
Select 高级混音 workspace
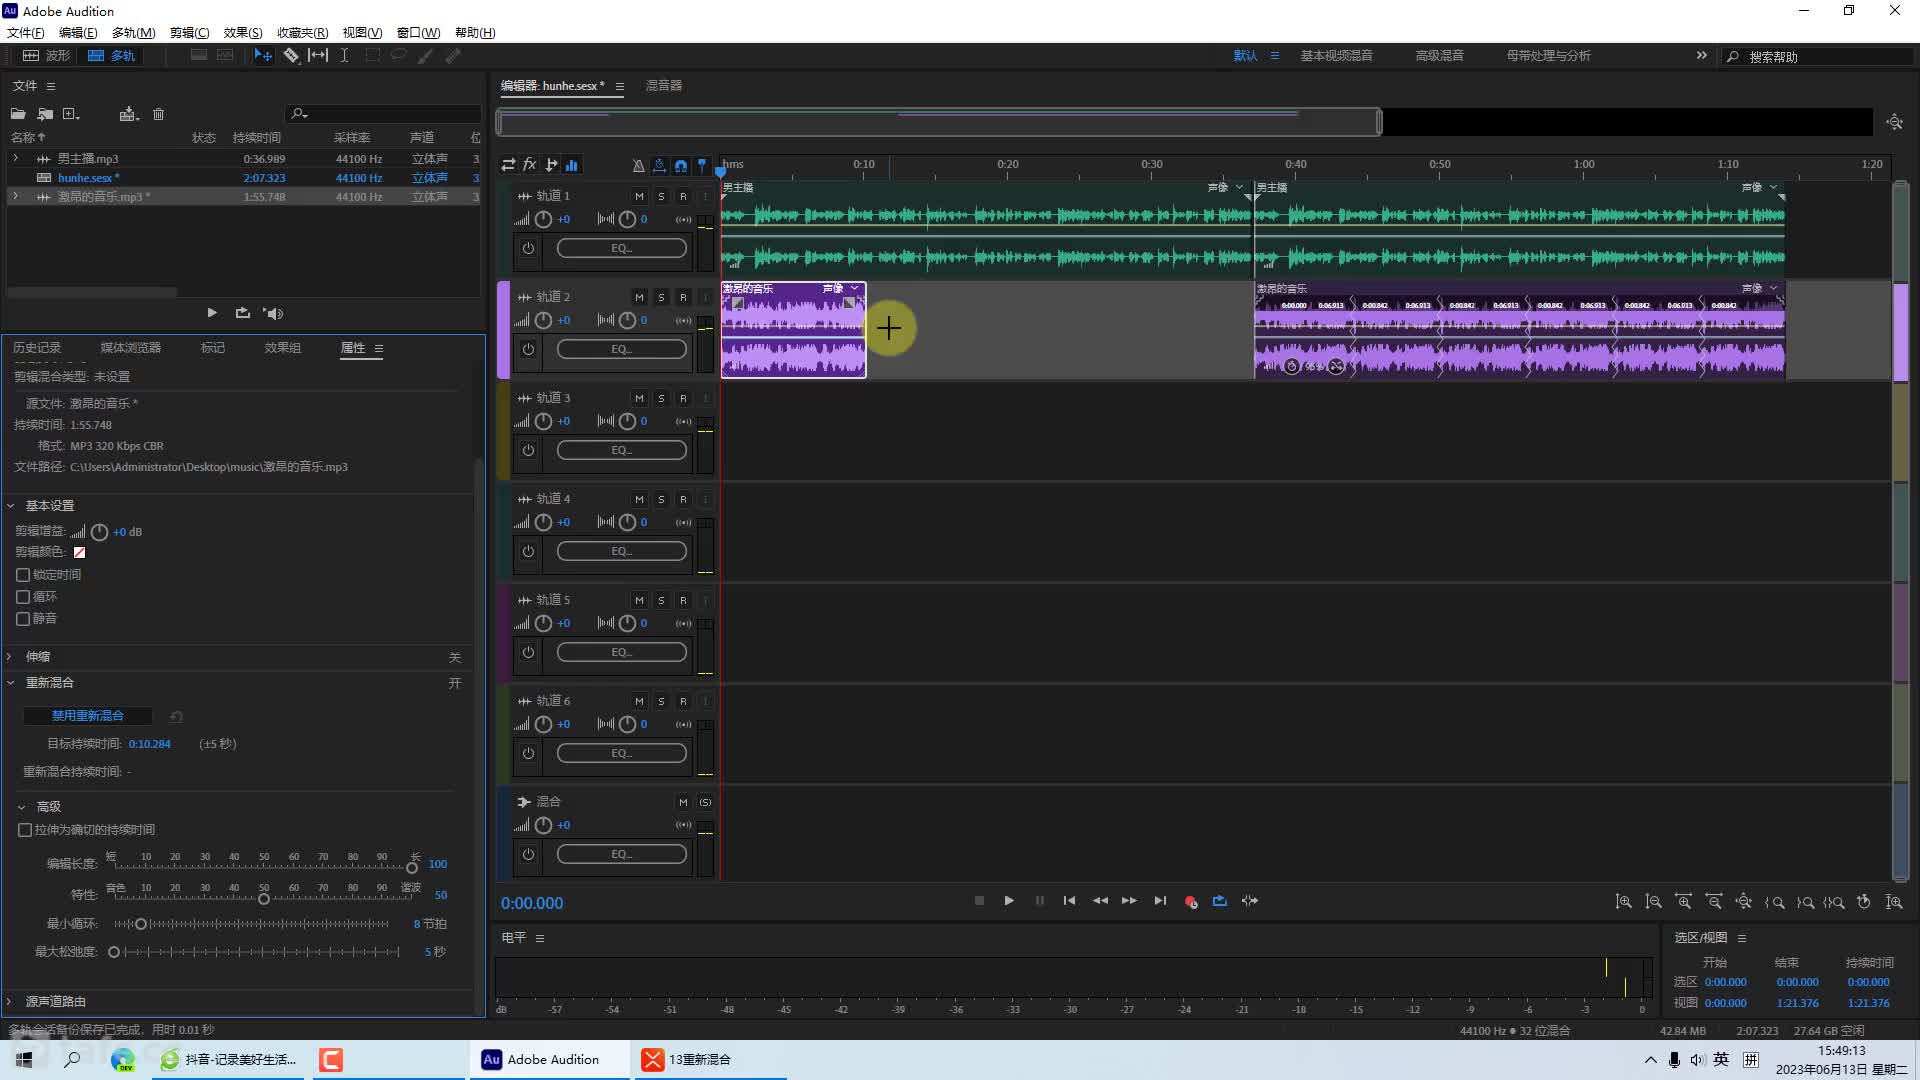click(x=1439, y=56)
